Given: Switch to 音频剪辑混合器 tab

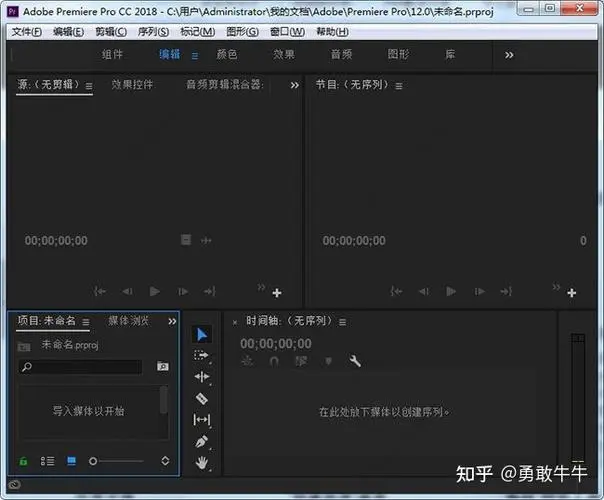Looking at the screenshot, I should point(225,84).
